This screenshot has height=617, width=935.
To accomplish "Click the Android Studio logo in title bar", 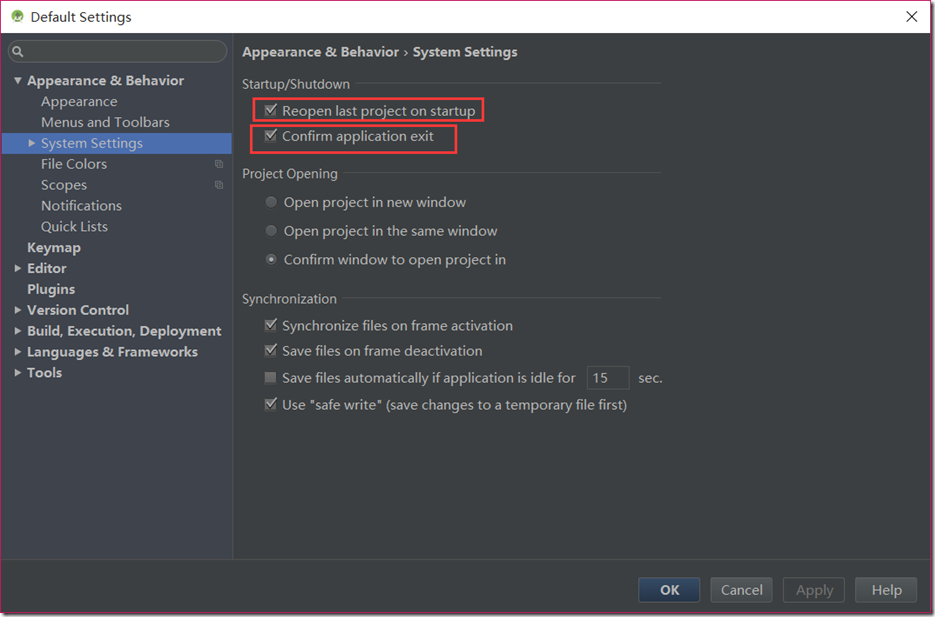I will pos(17,17).
